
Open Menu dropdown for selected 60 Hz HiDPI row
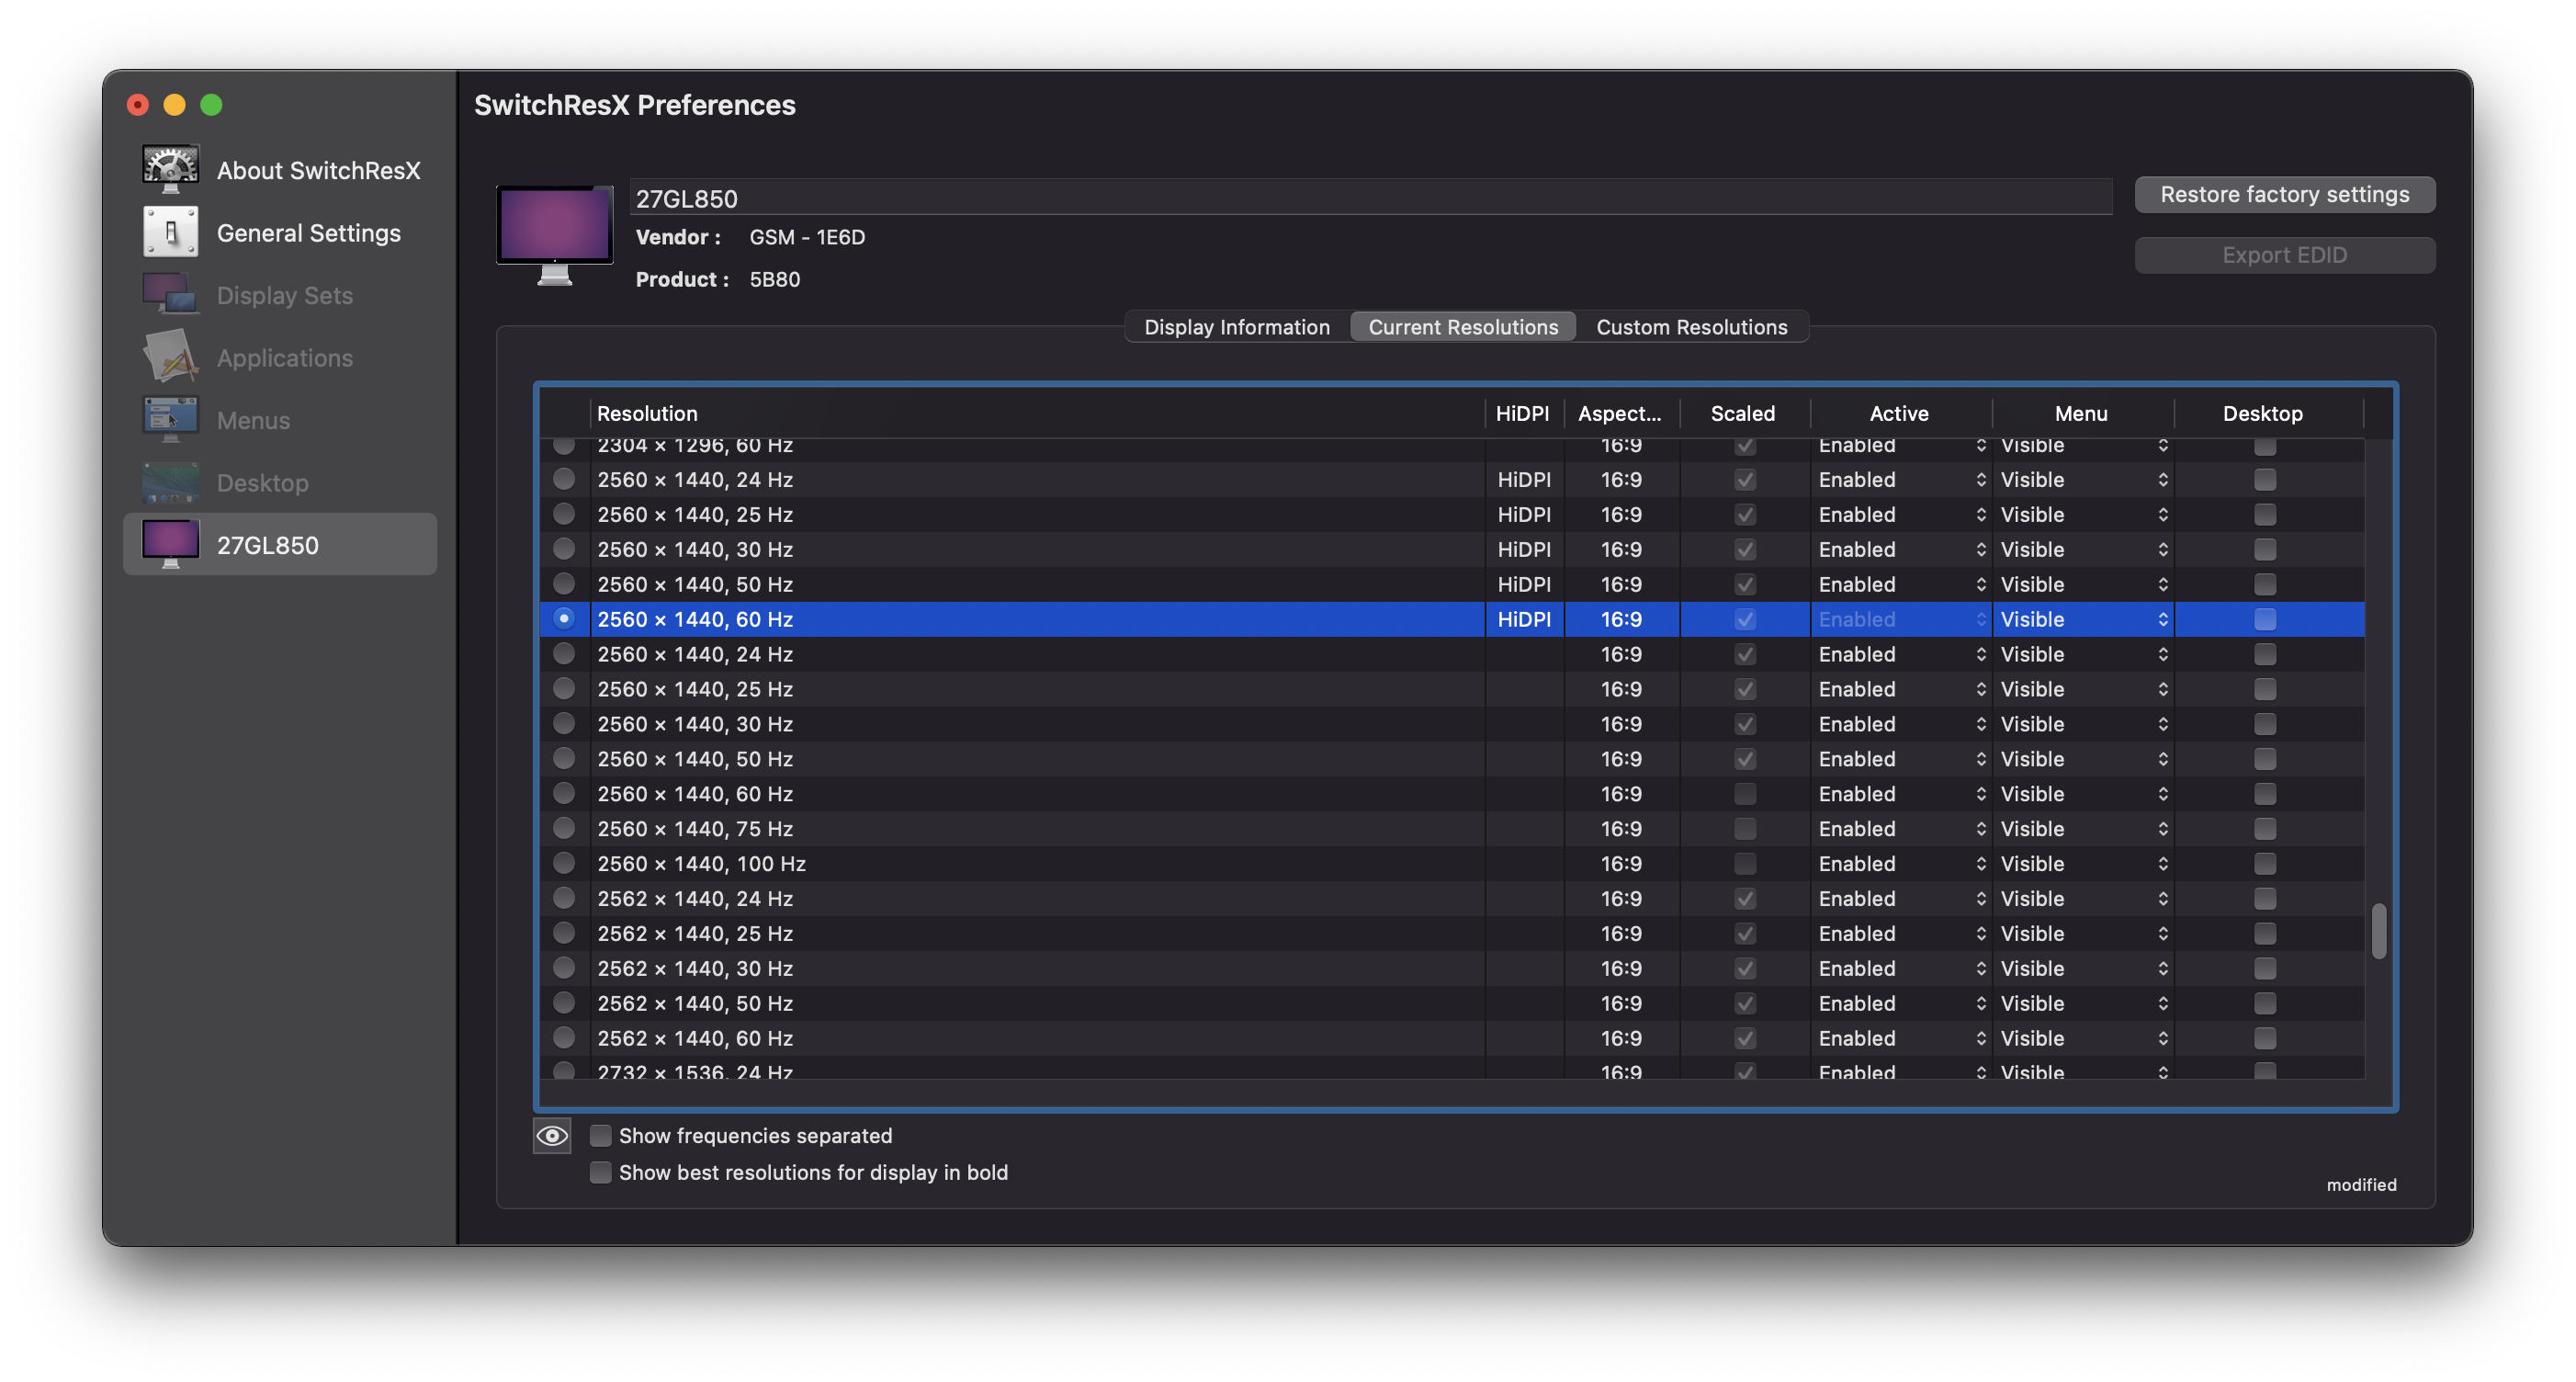(2084, 619)
